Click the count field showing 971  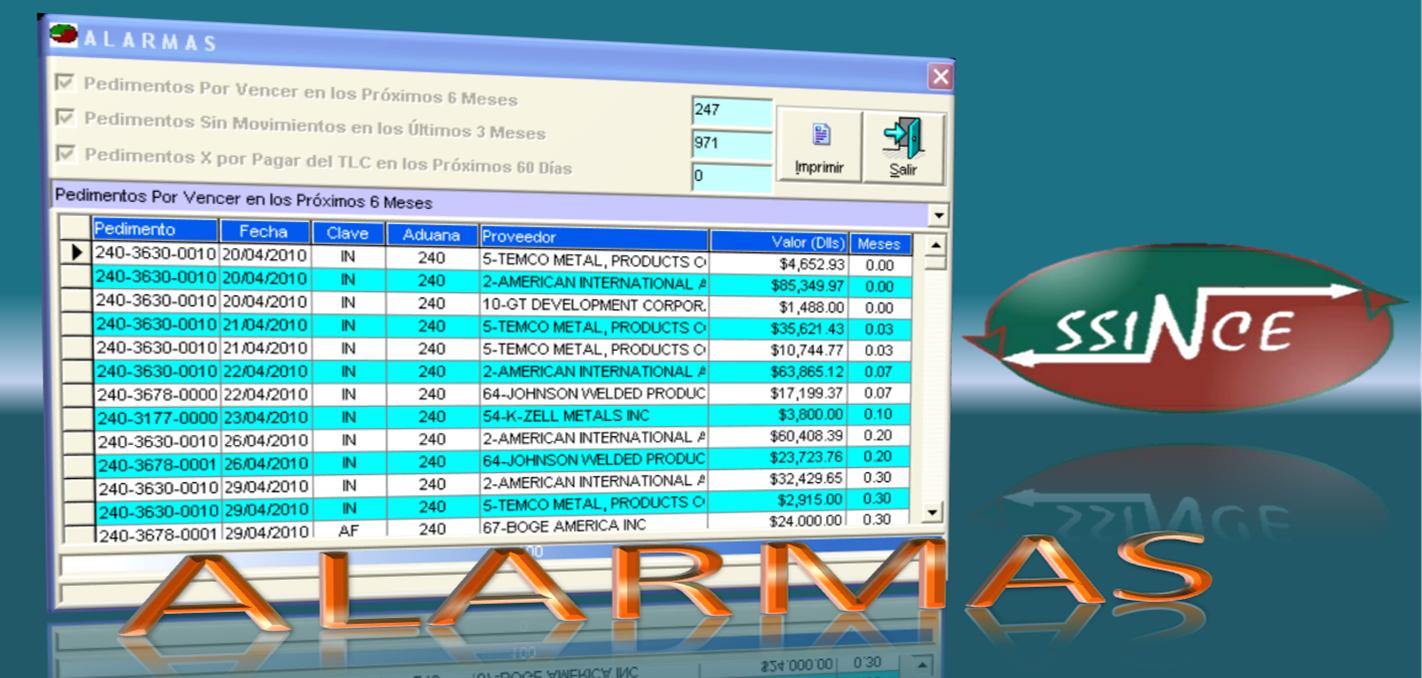point(731,144)
